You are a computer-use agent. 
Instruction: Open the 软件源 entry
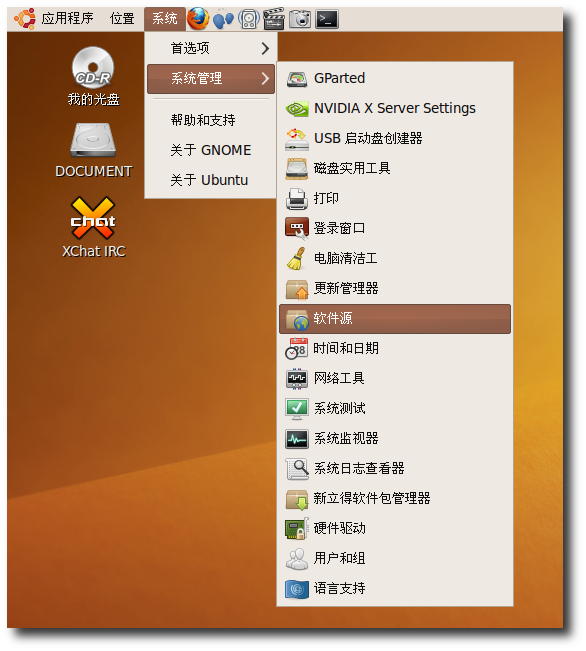395,319
